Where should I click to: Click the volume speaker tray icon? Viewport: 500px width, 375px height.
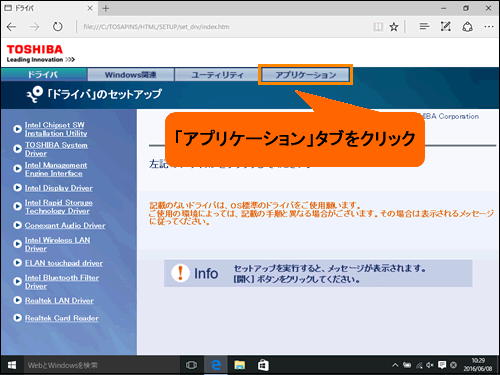[430, 365]
